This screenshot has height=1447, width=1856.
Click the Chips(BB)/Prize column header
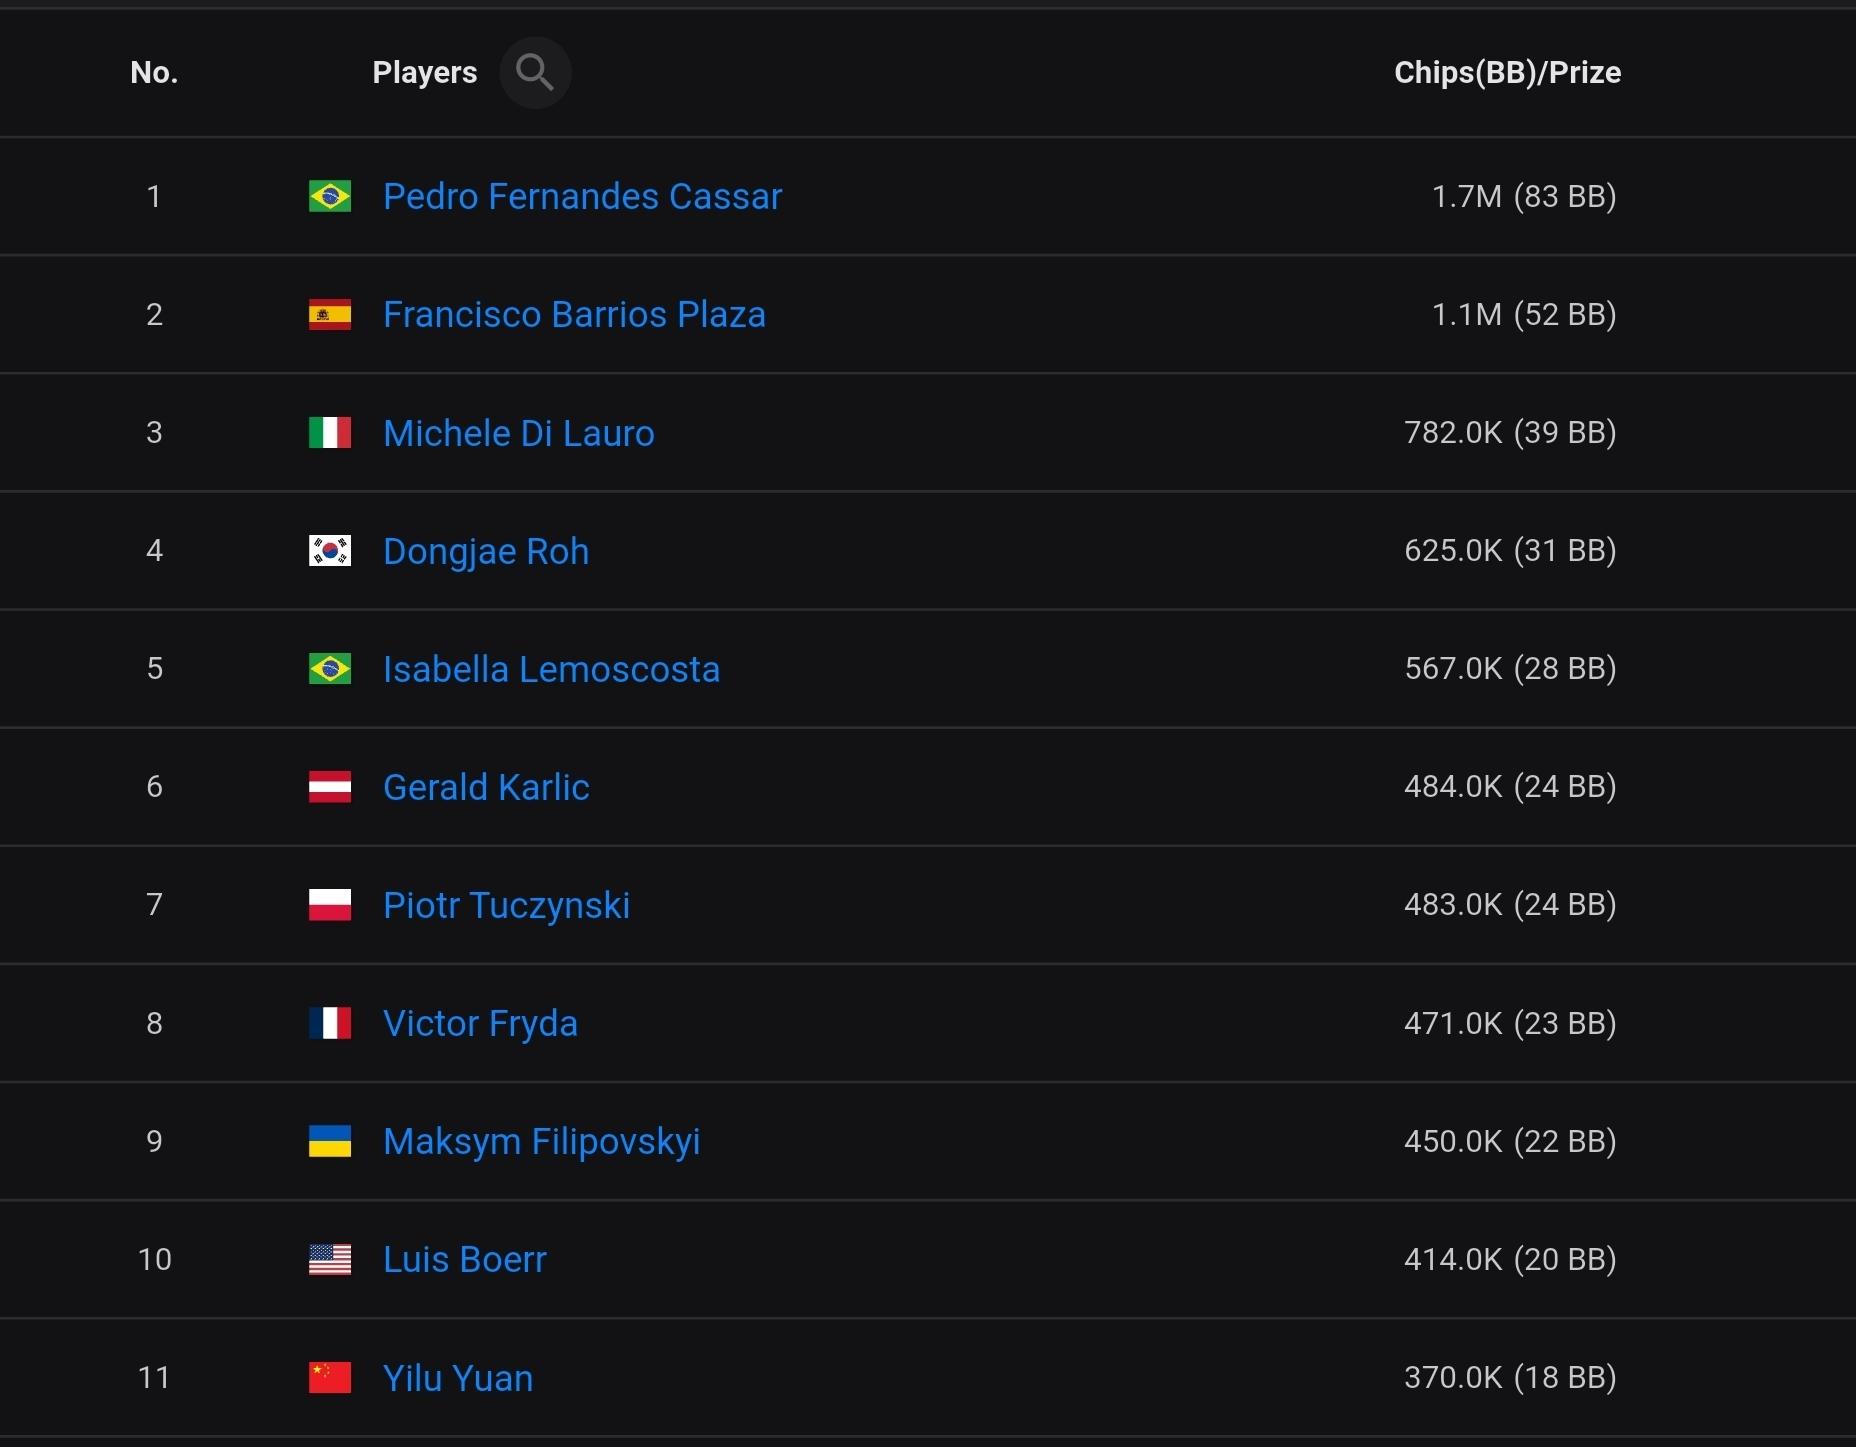tap(1507, 73)
